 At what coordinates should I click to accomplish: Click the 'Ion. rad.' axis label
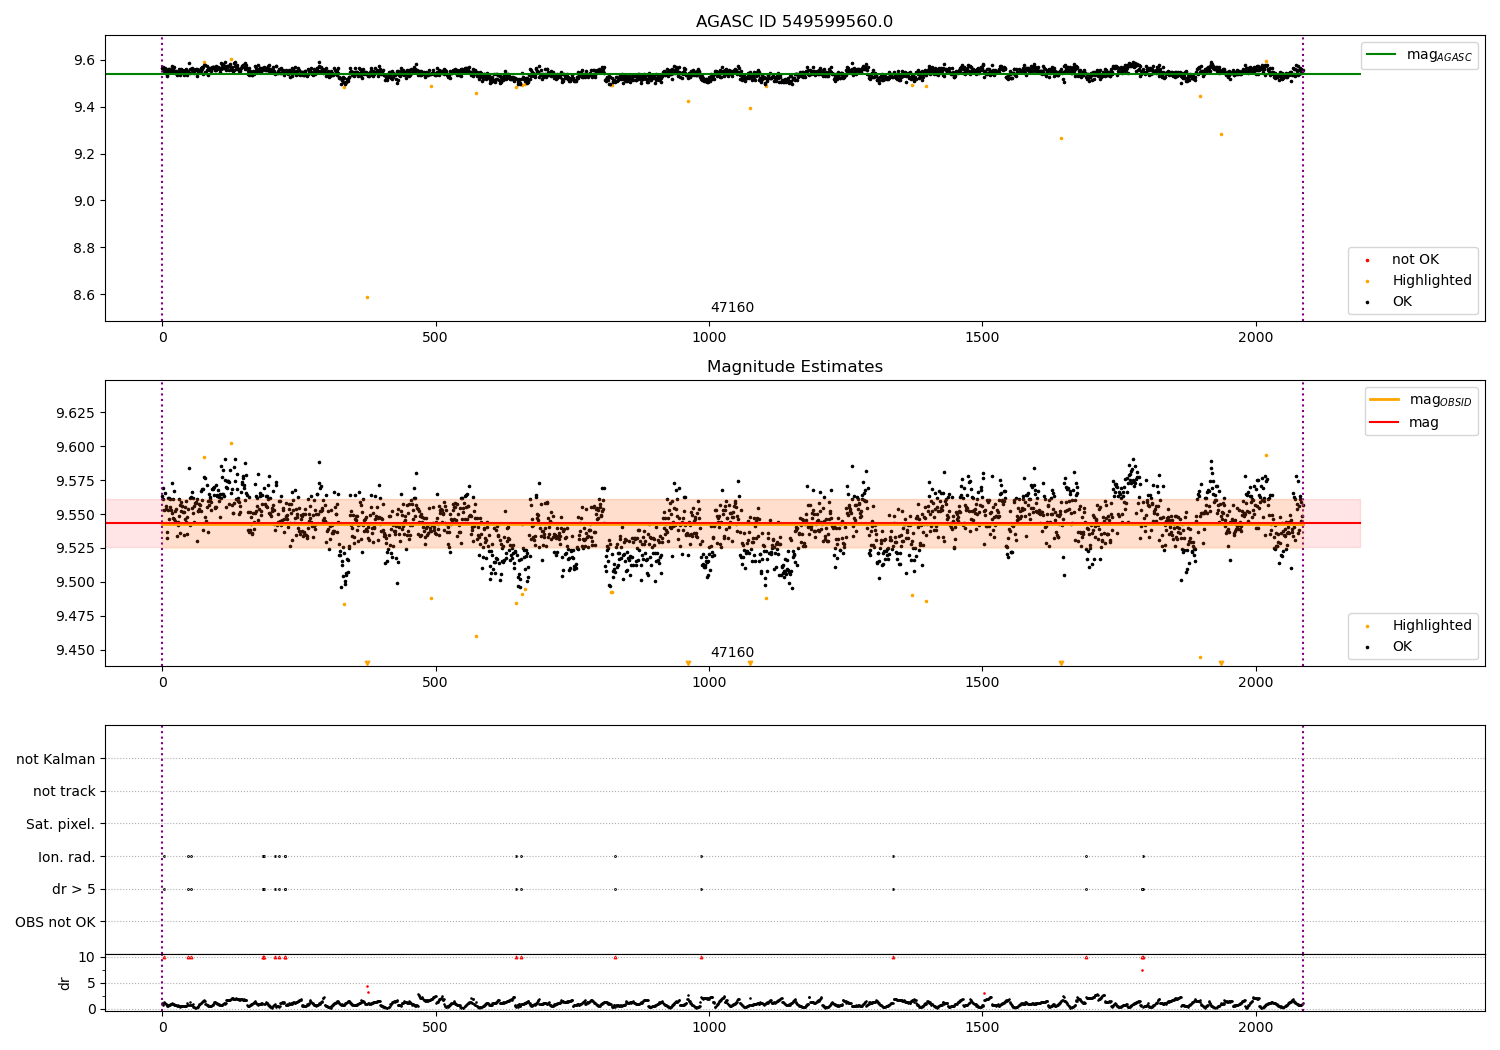pyautogui.click(x=67, y=857)
